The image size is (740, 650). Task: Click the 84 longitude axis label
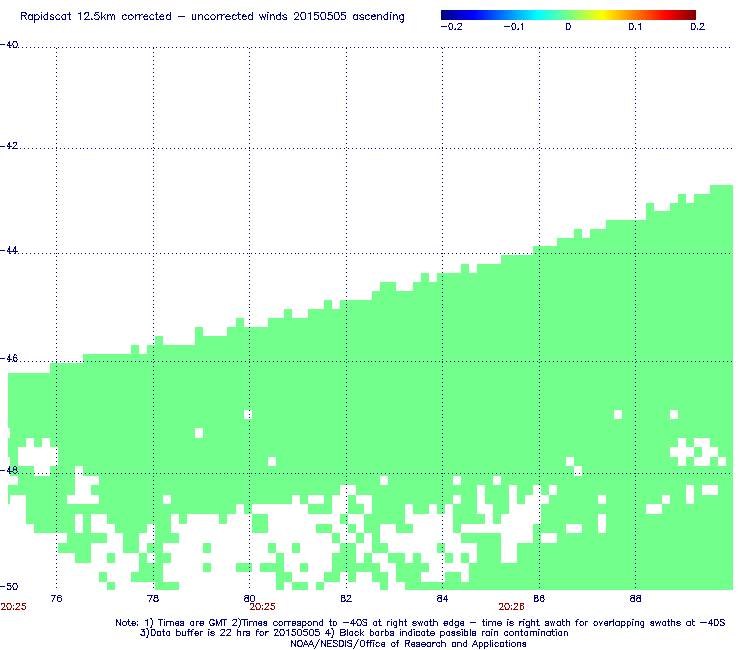442,599
